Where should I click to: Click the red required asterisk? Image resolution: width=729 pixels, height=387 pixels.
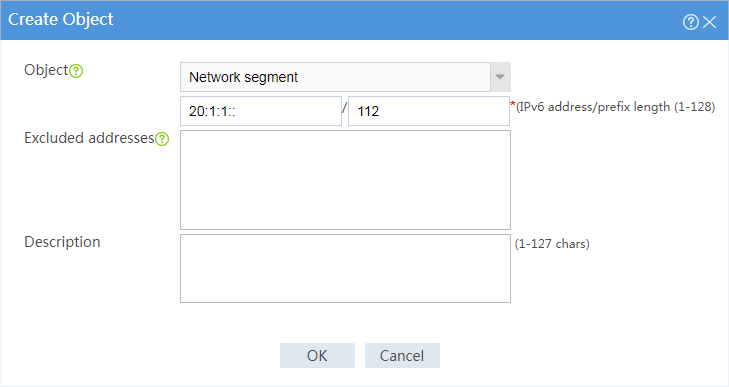pyautogui.click(x=513, y=104)
